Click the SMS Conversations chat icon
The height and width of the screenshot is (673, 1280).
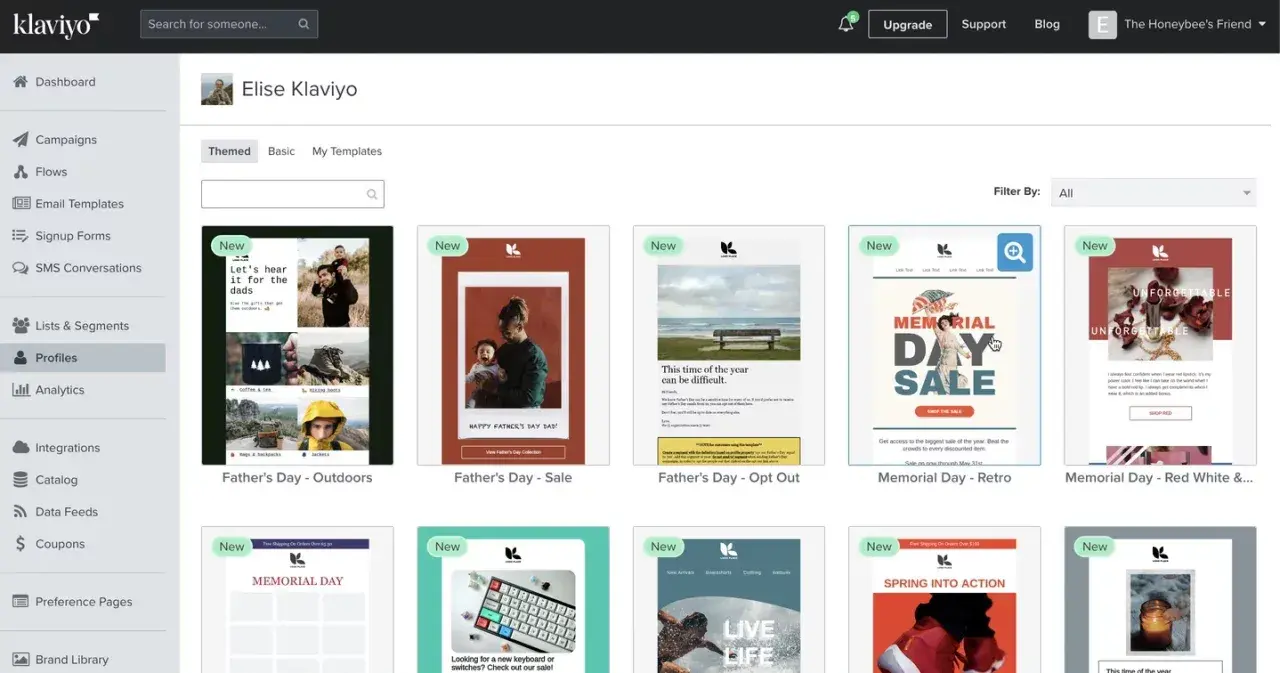point(20,268)
